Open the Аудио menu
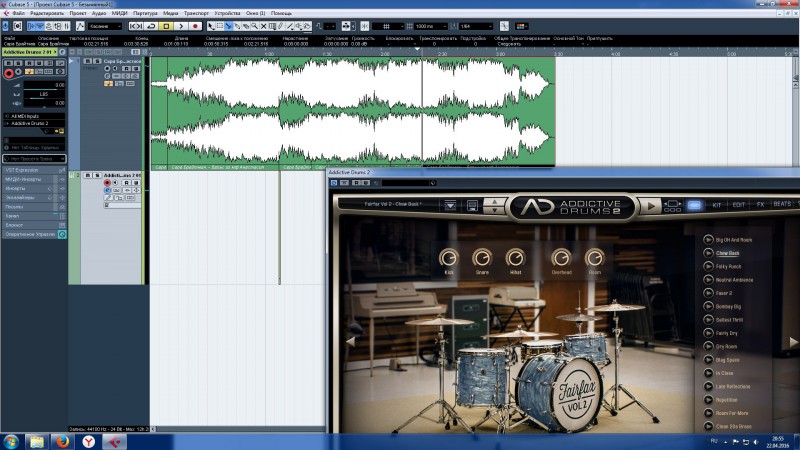The width and height of the screenshot is (800, 450). tap(99, 13)
